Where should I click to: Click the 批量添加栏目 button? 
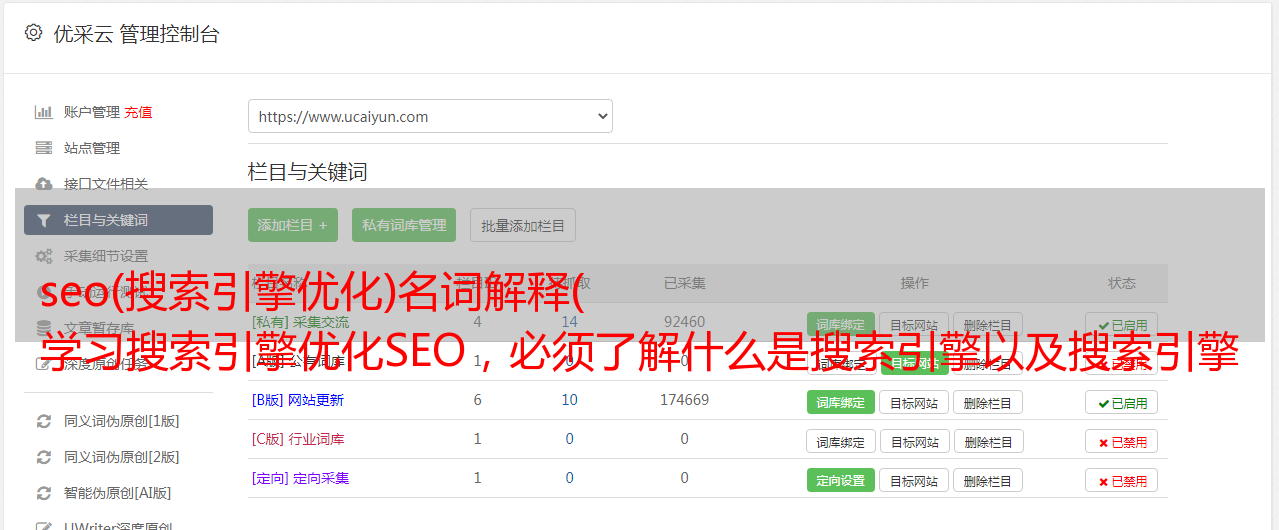pos(523,225)
